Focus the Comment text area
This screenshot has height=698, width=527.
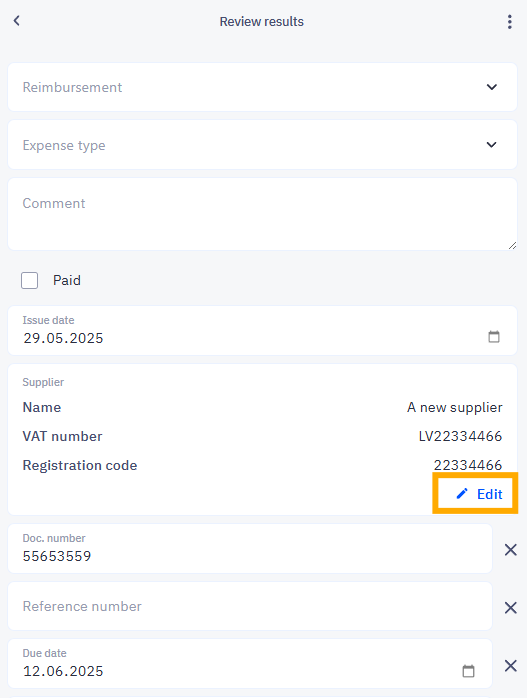[262, 214]
